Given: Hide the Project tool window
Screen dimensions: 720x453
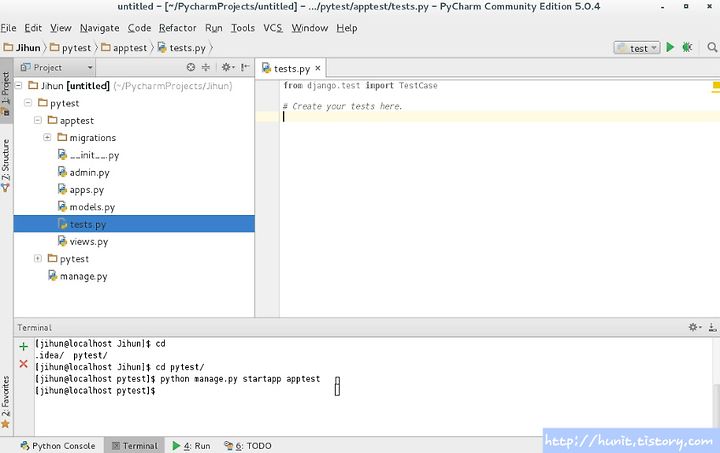Looking at the screenshot, I should pos(245,67).
